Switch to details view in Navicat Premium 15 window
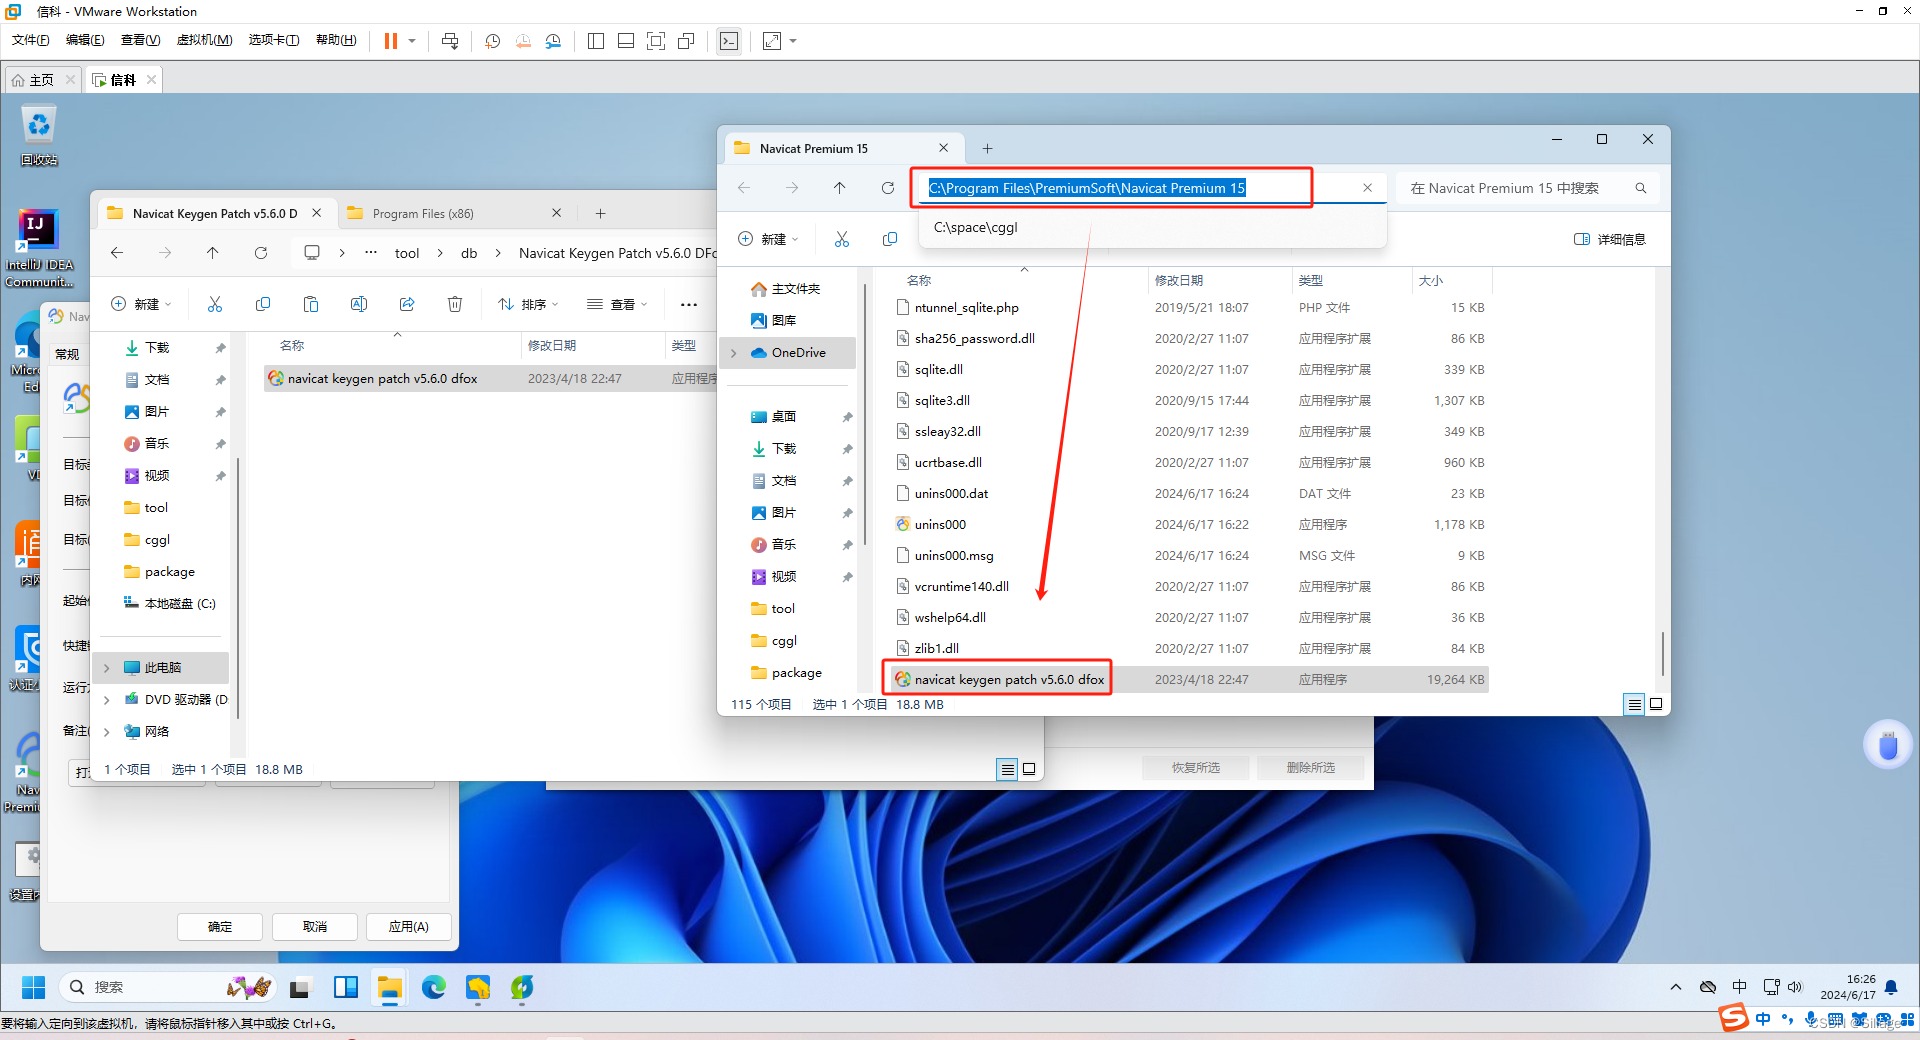This screenshot has width=1920, height=1040. (x=1634, y=704)
